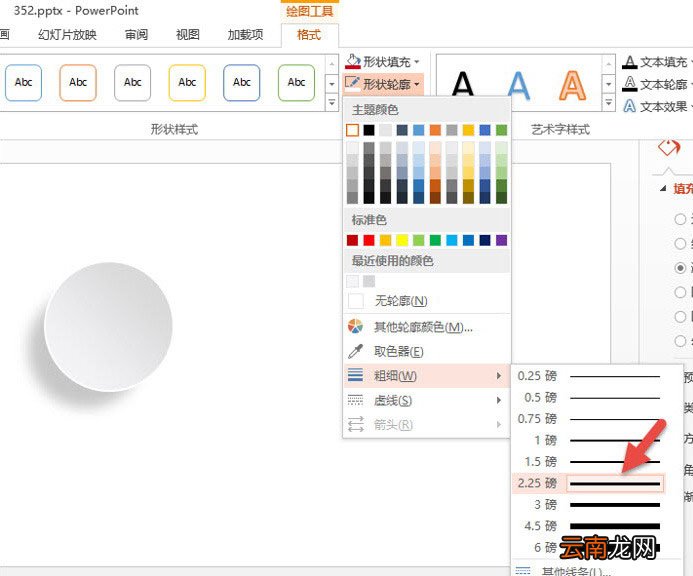The width and height of the screenshot is (693, 576).
Task: Open the 加载项 tab
Action: 245,34
